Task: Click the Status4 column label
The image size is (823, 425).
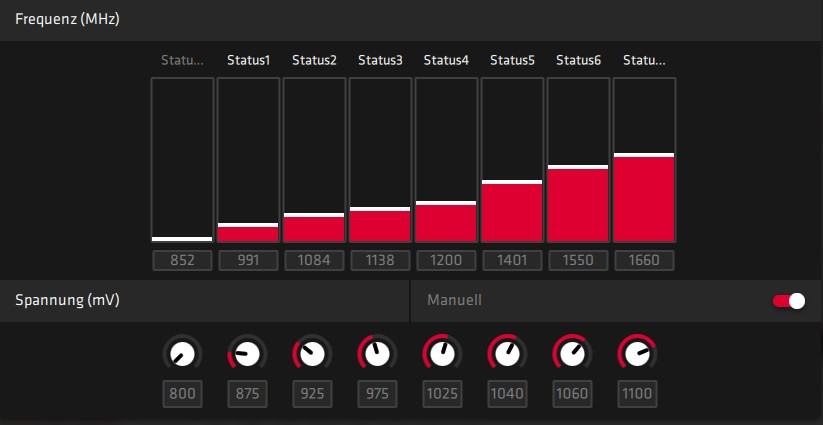Action: point(446,60)
